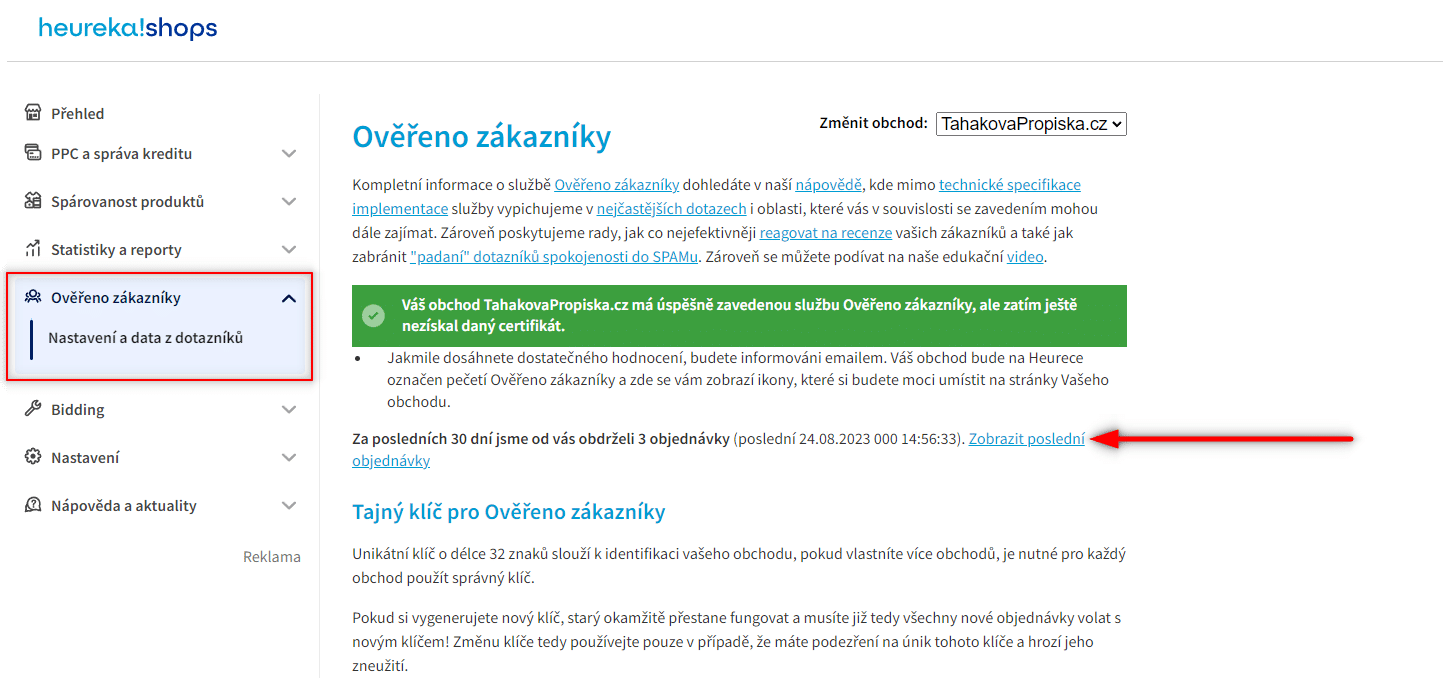
Task: Expand the Nastavení chevron
Action: coord(289,458)
